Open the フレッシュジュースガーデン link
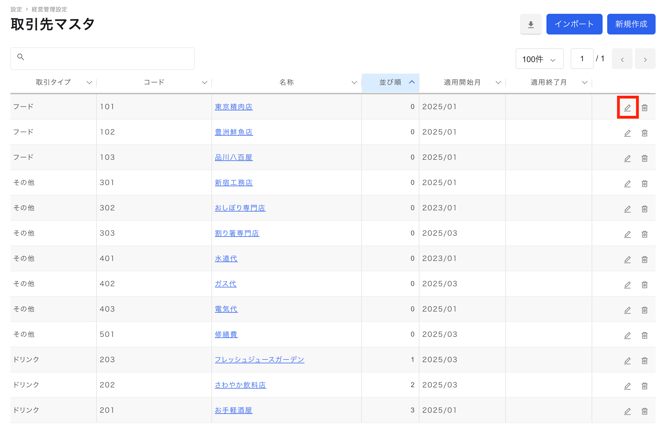 tap(259, 360)
